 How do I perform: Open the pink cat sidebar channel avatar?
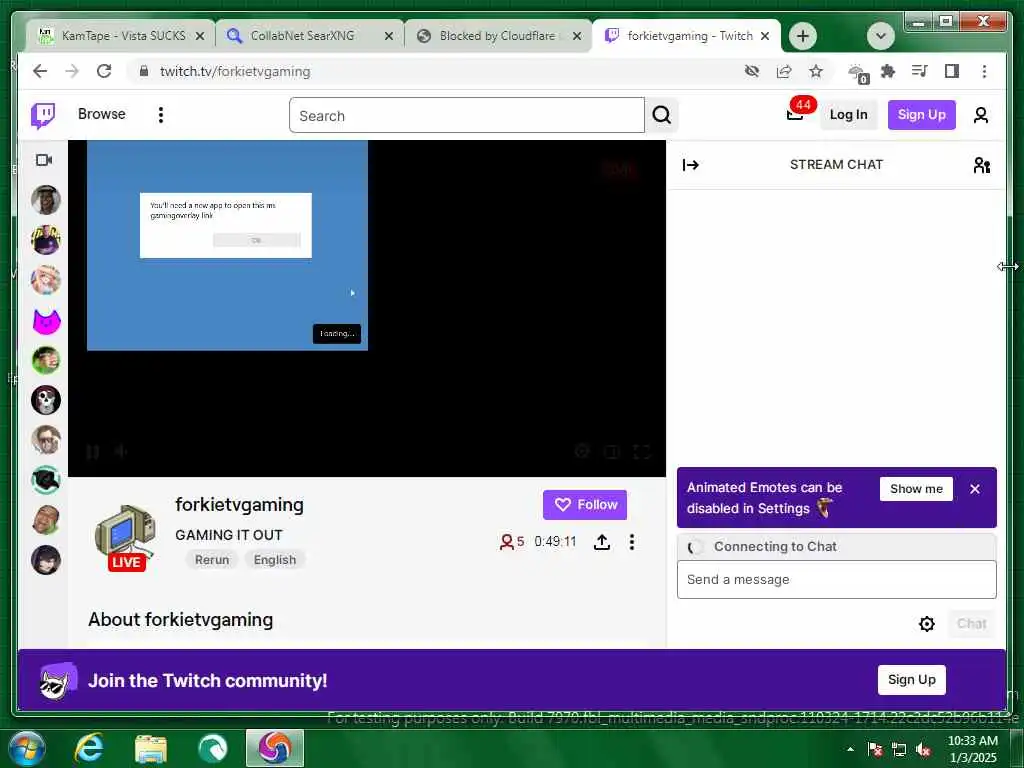pyautogui.click(x=46, y=321)
